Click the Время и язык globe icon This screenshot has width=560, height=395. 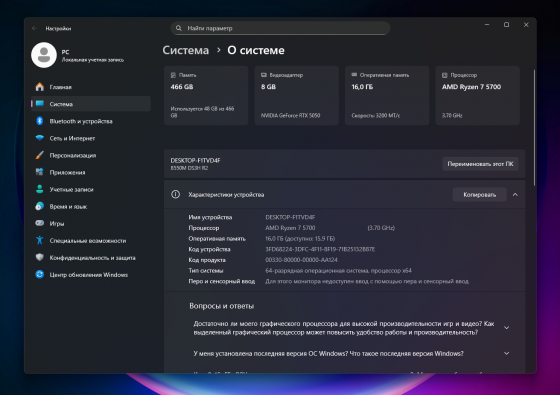tap(40, 206)
